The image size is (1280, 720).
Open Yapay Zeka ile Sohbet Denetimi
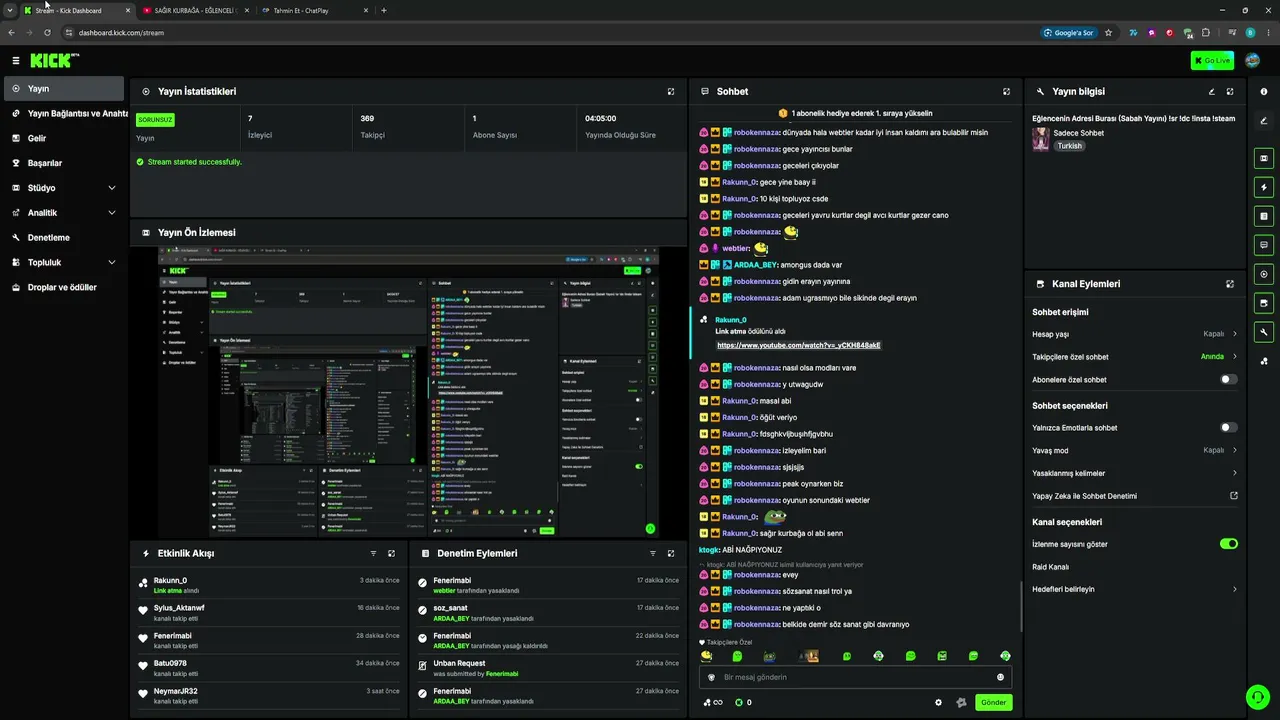point(1135,496)
